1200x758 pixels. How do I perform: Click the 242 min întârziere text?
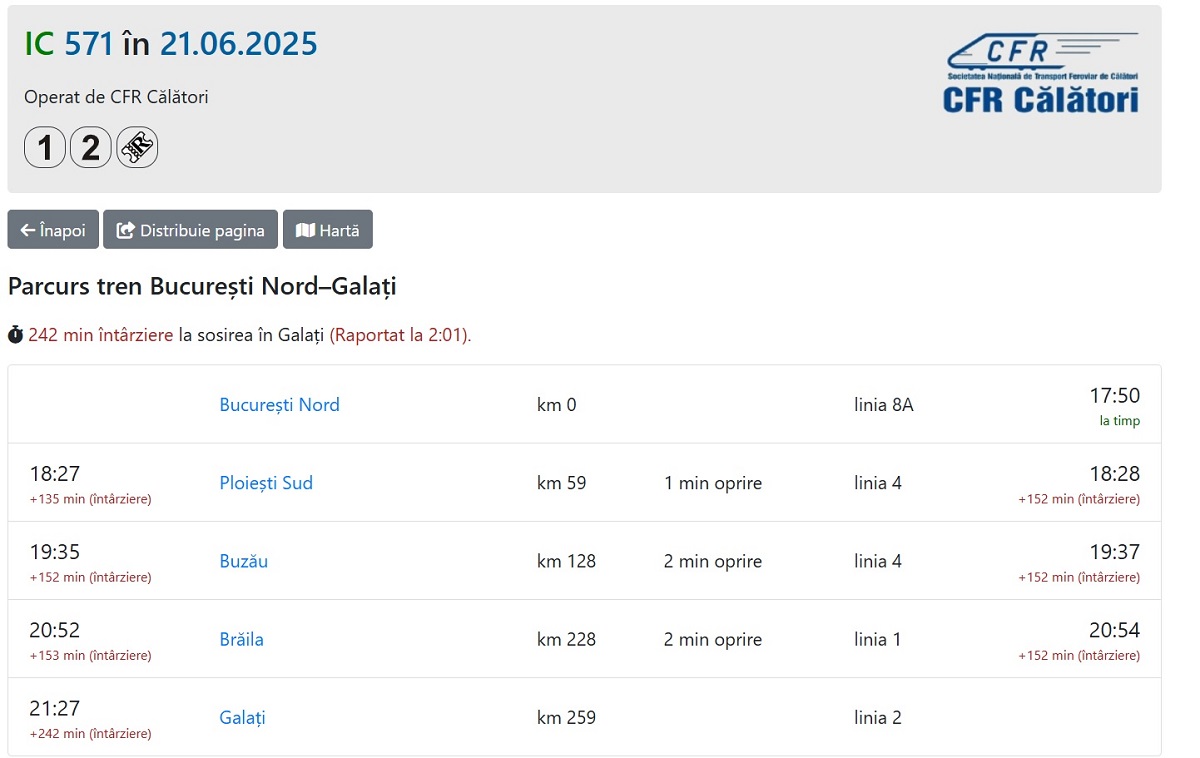coord(101,335)
